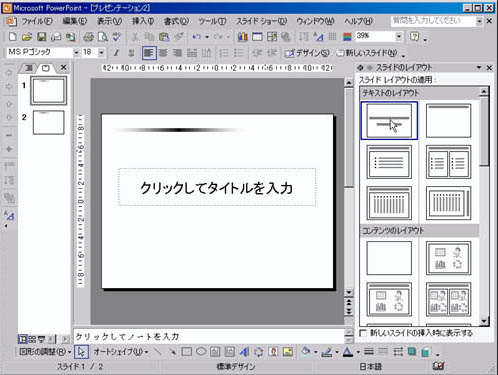Click title placeholder クリックしてタイトルを入力

coord(217,187)
